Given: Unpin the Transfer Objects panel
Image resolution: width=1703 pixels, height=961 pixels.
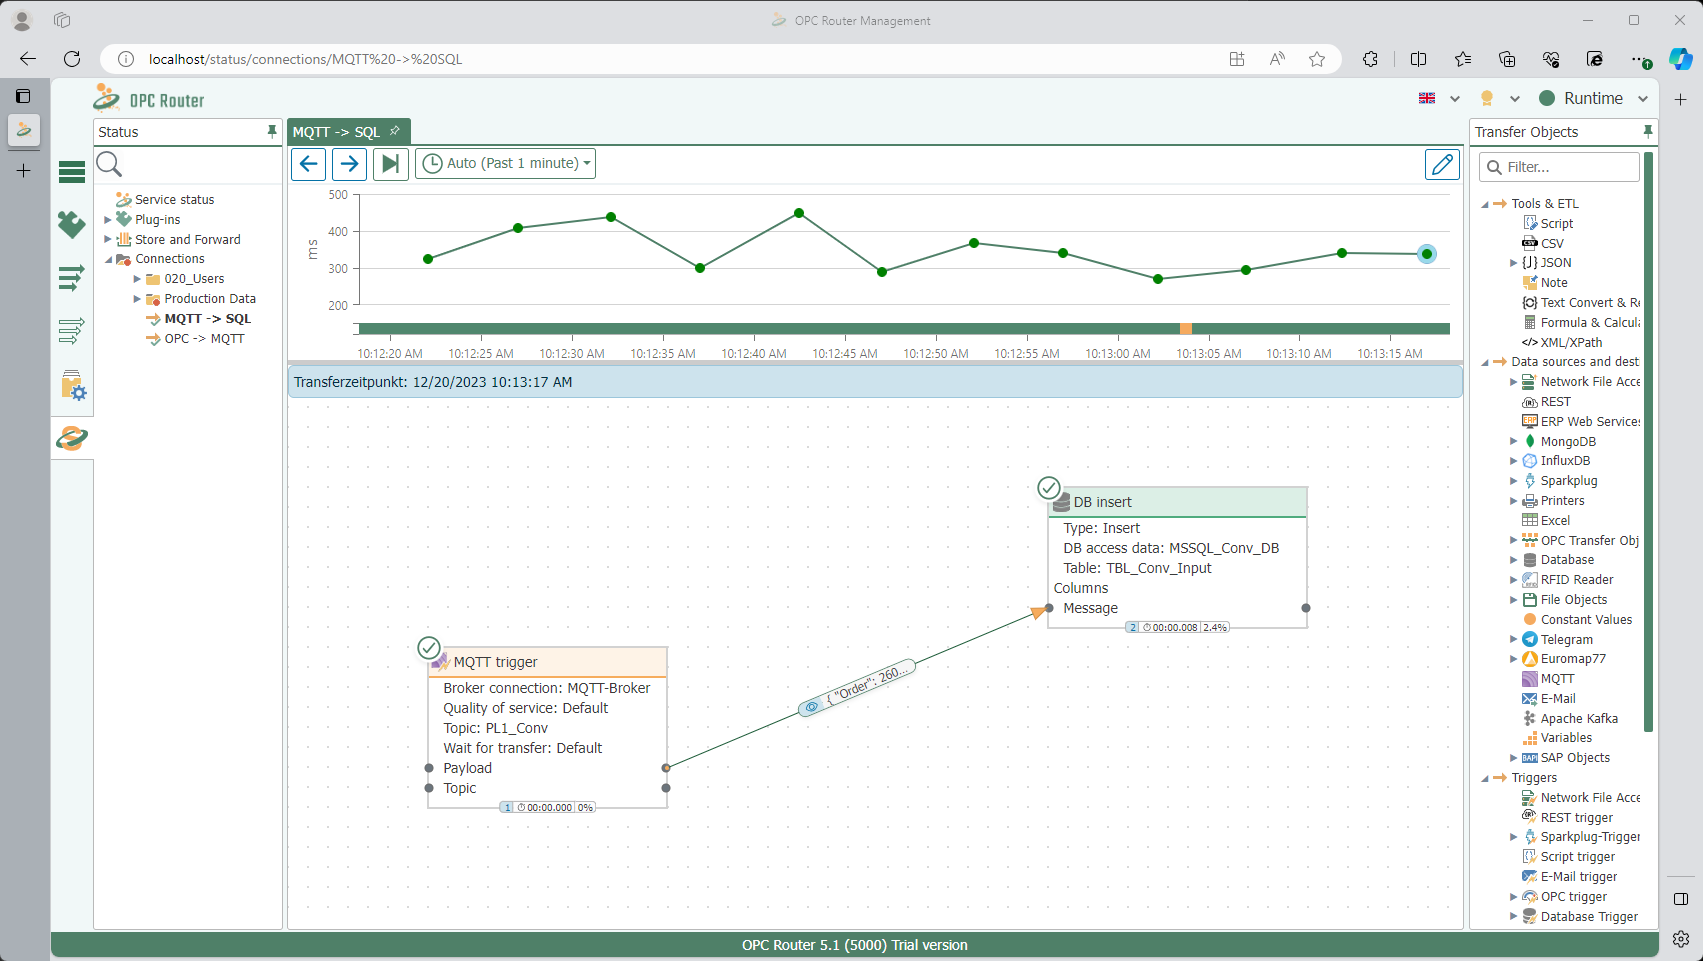Looking at the screenshot, I should [x=1648, y=131].
